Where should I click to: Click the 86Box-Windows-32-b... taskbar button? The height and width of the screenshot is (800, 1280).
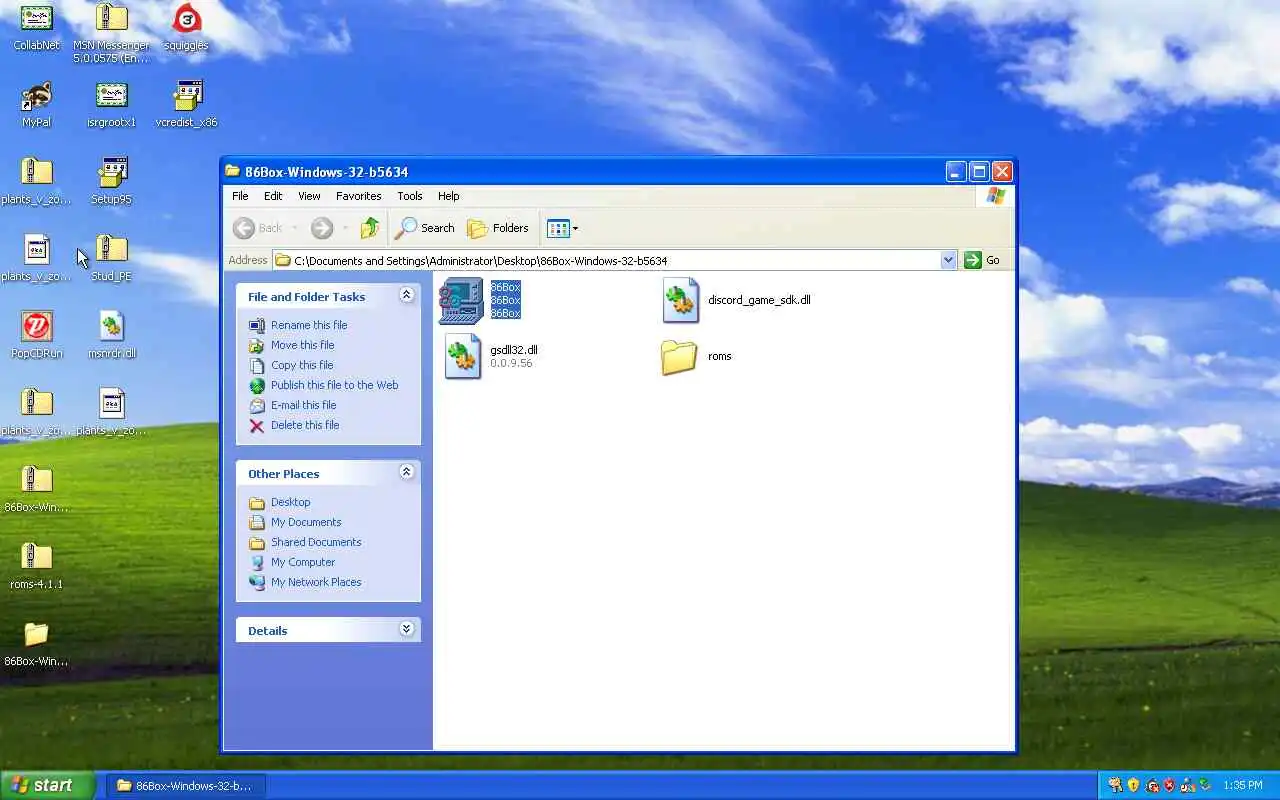(186, 785)
